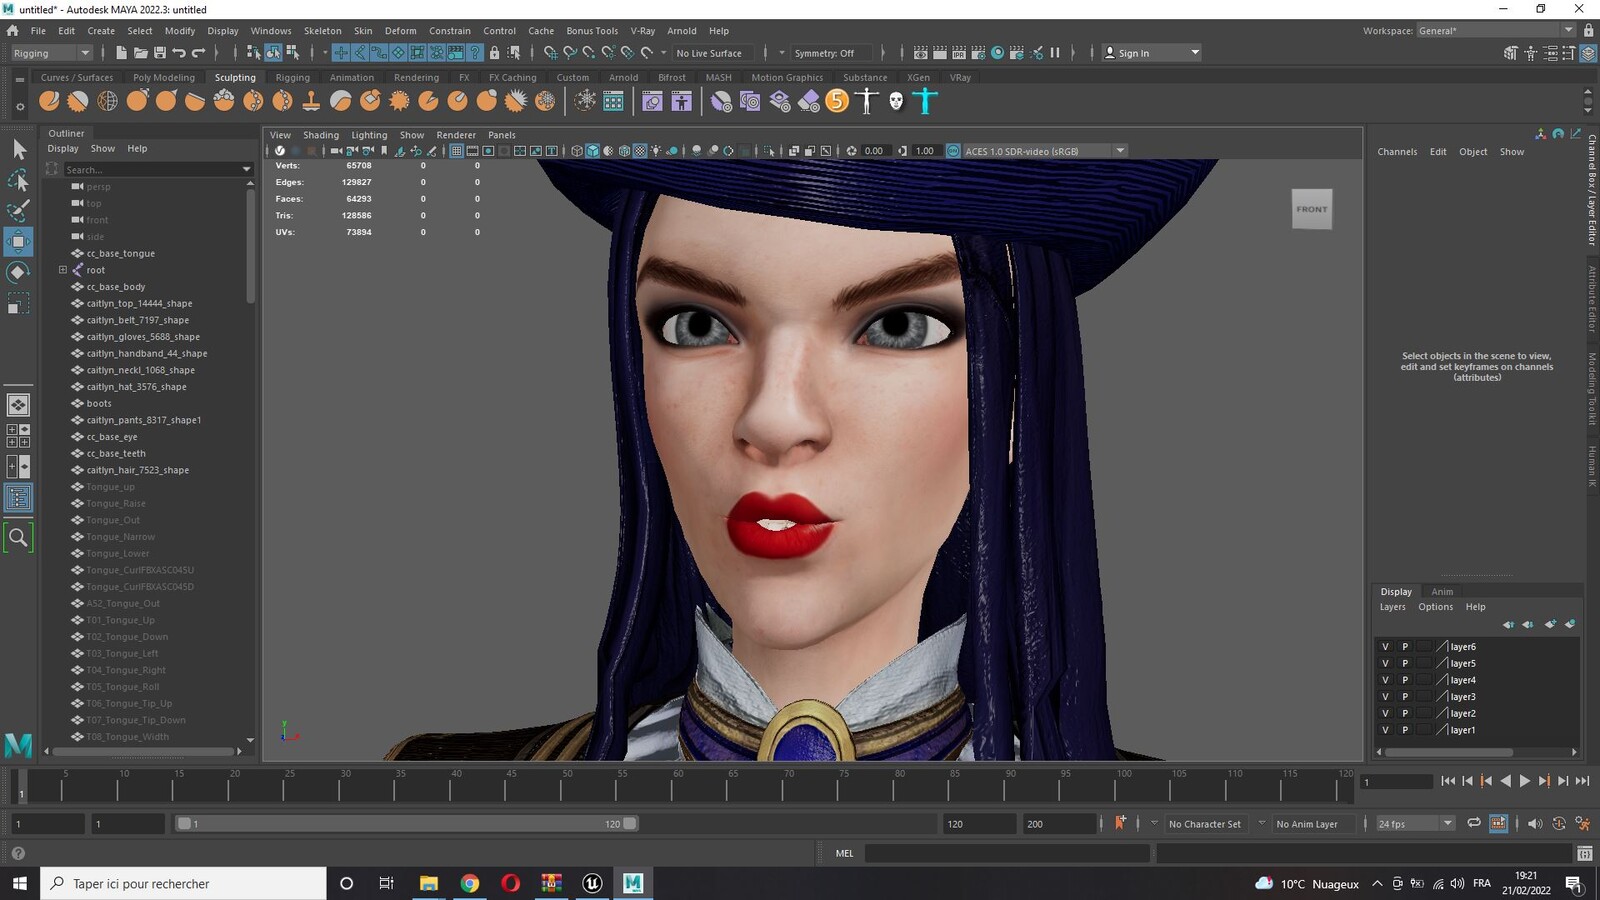
Task: Open the ACES 1.0 SDR-video view transform dropdown
Action: click(x=1046, y=151)
